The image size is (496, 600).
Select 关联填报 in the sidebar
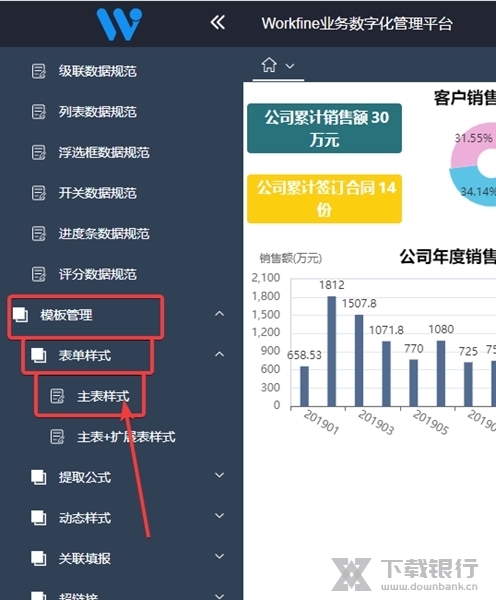[85, 558]
